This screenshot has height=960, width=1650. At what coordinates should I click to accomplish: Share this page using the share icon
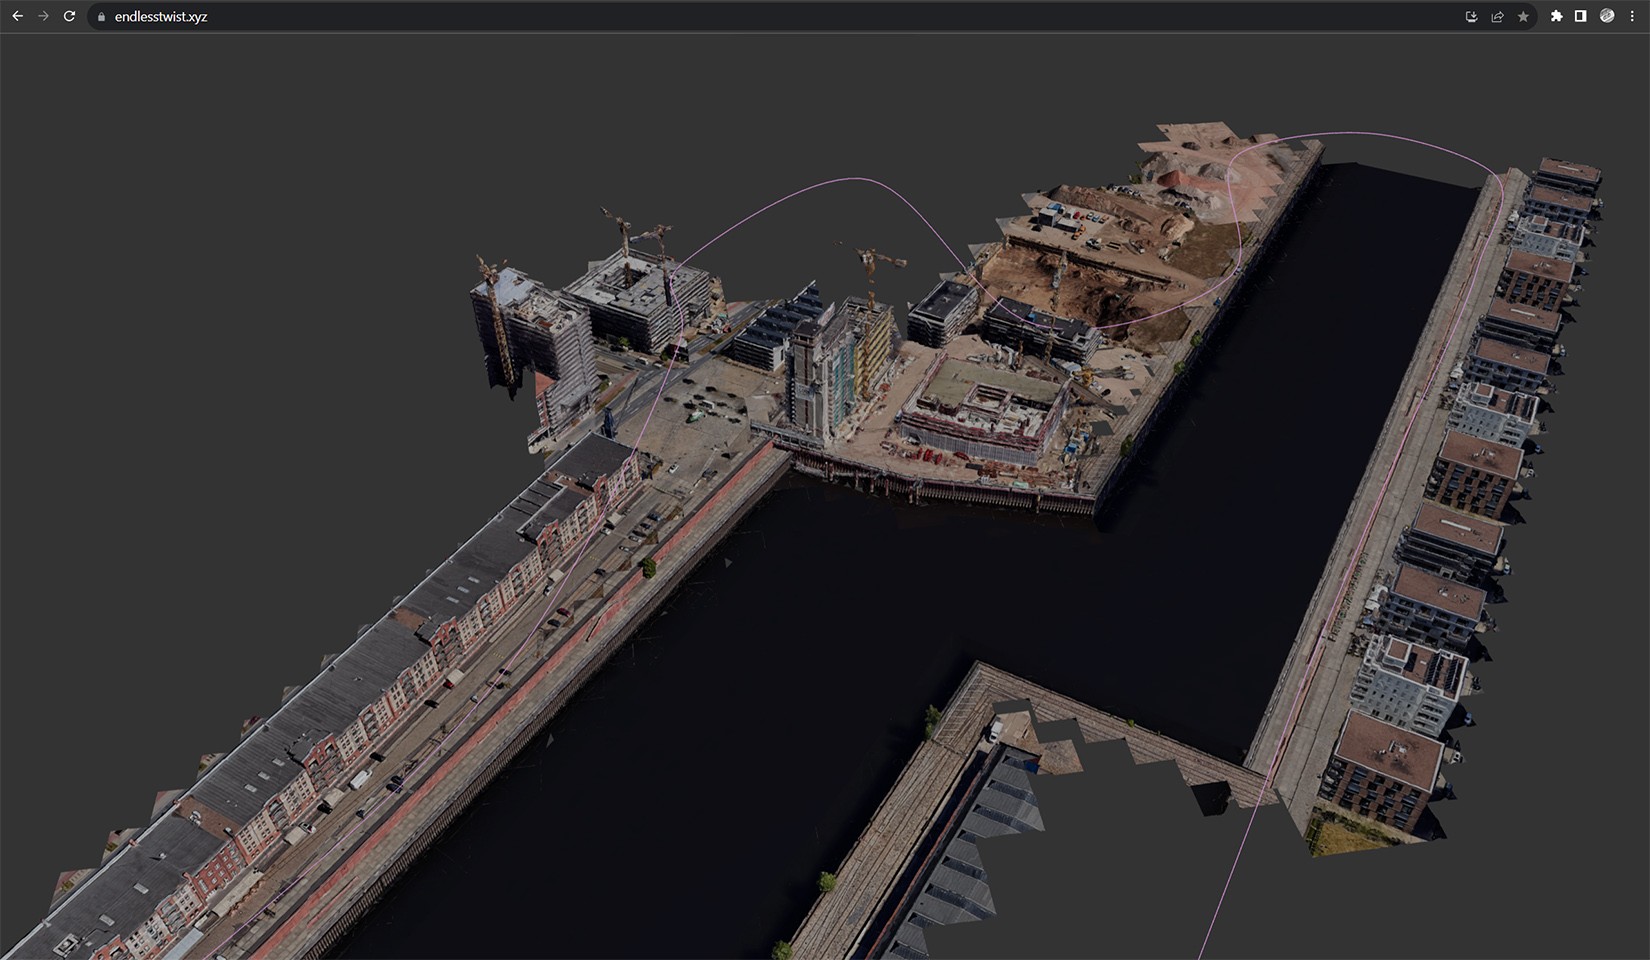pyautogui.click(x=1497, y=17)
